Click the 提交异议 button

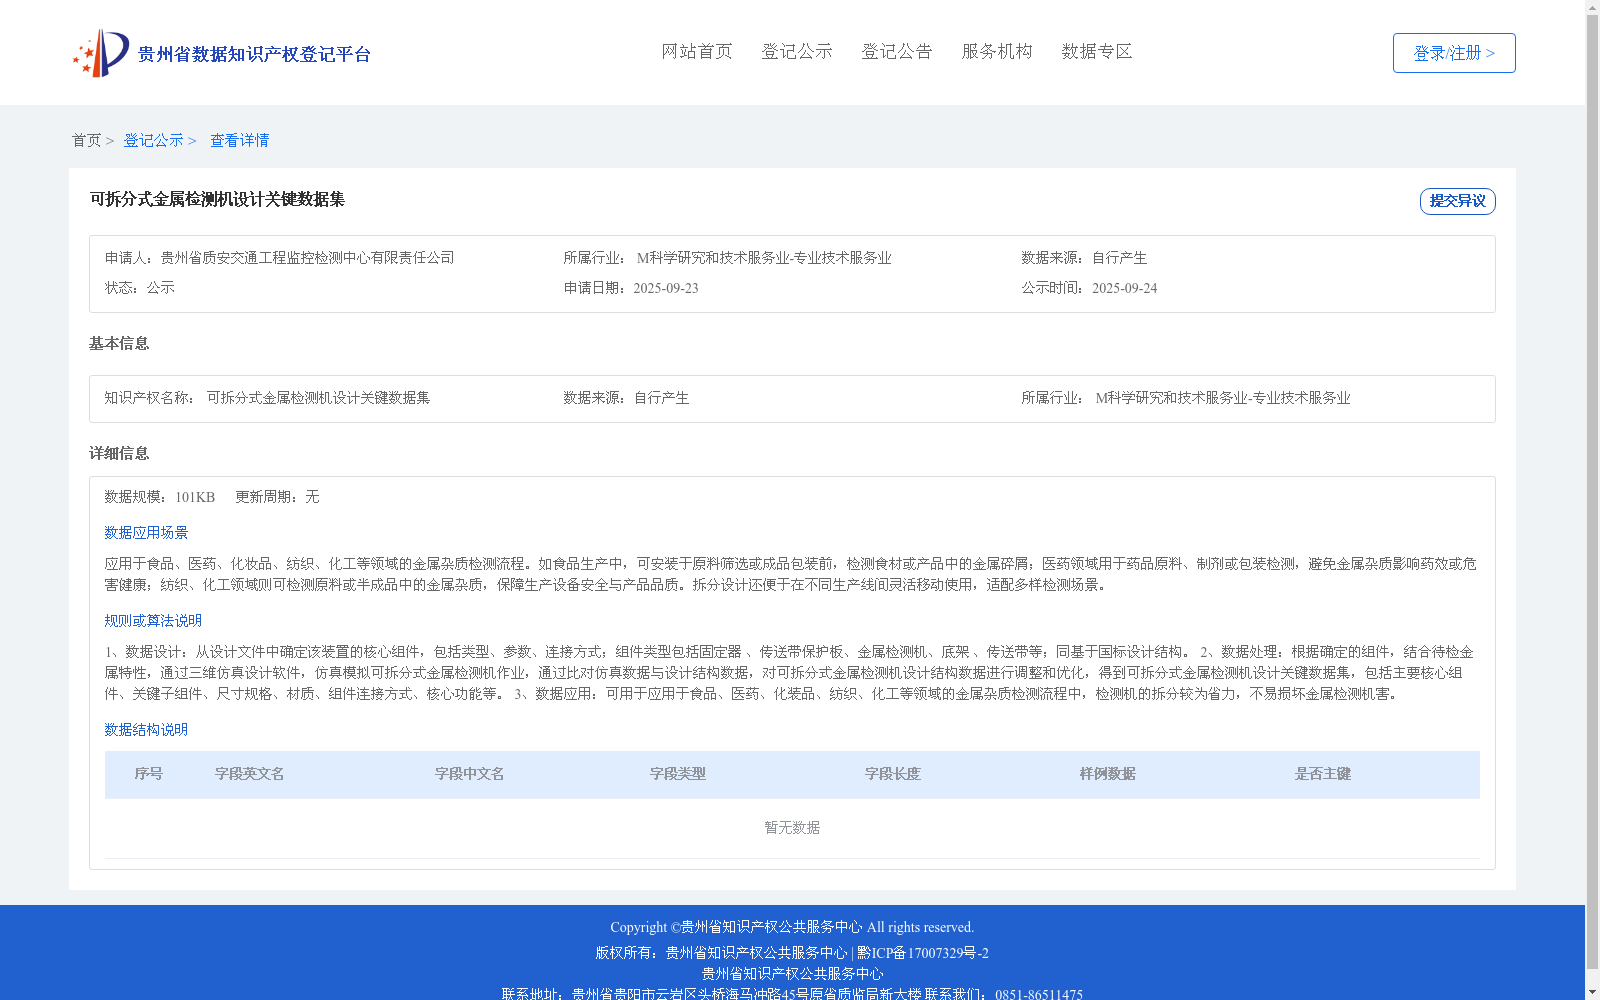pyautogui.click(x=1458, y=201)
